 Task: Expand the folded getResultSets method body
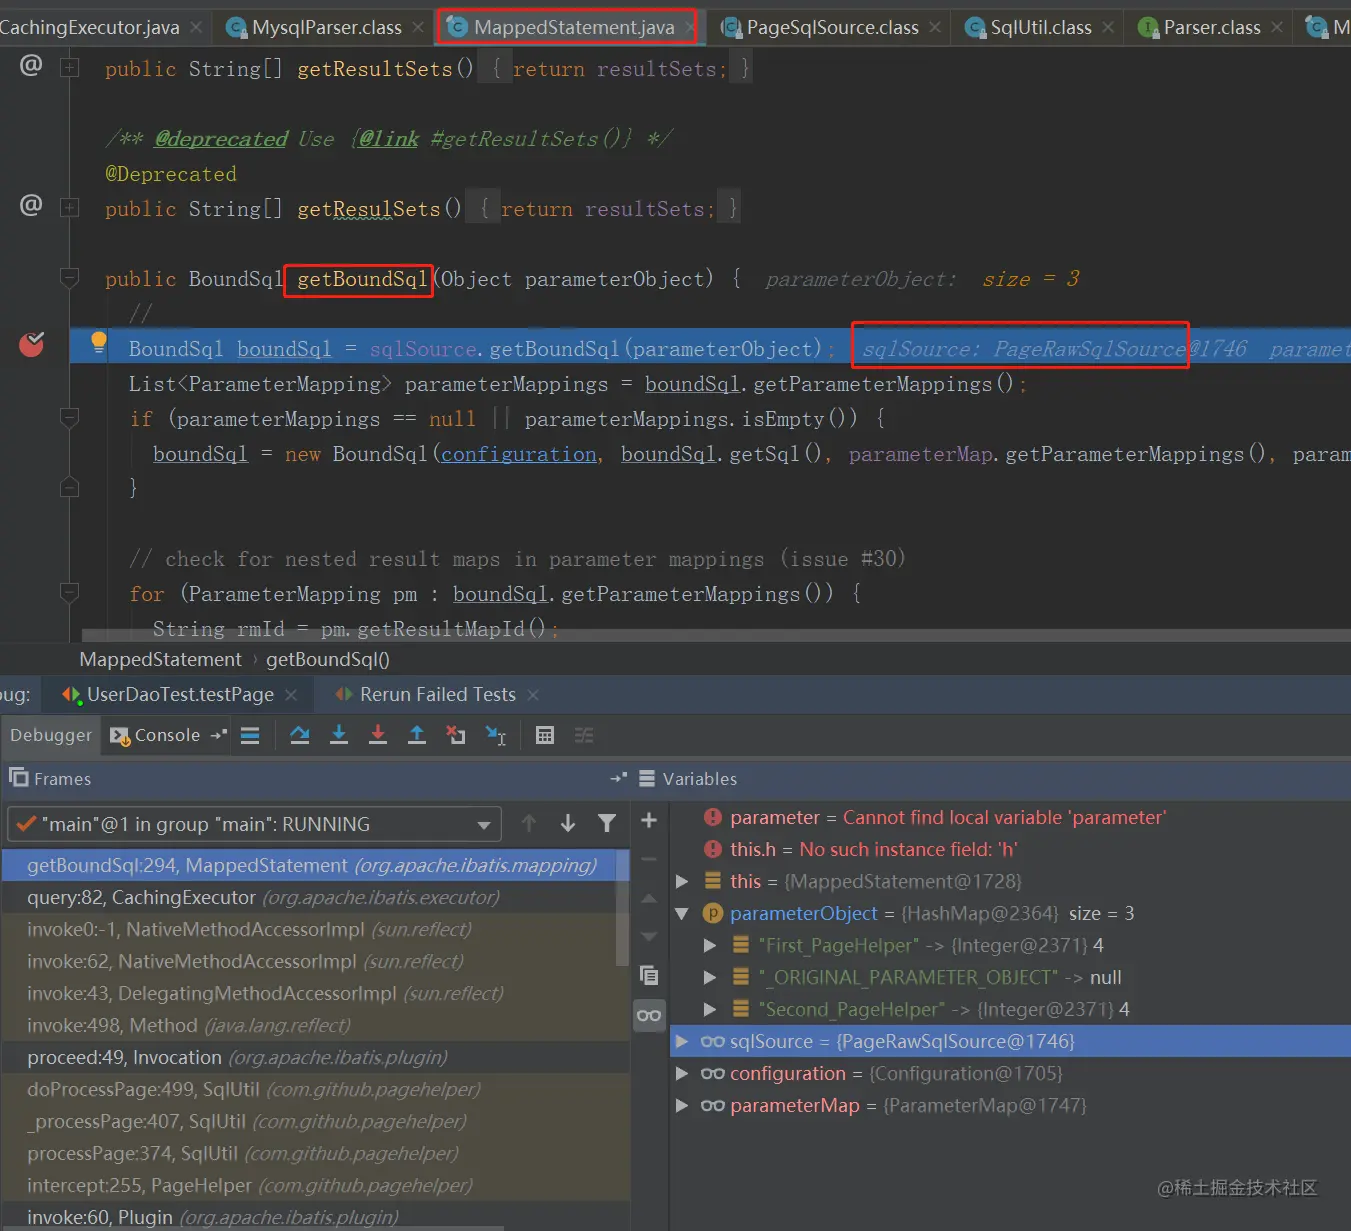69,68
